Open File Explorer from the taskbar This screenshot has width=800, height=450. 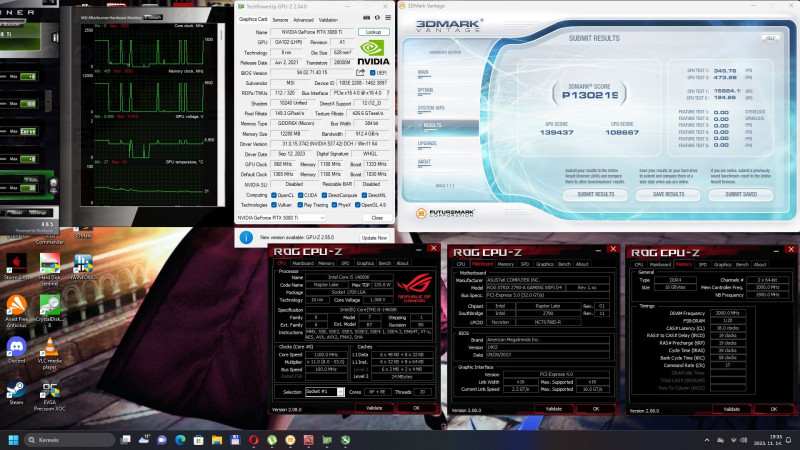[217, 440]
